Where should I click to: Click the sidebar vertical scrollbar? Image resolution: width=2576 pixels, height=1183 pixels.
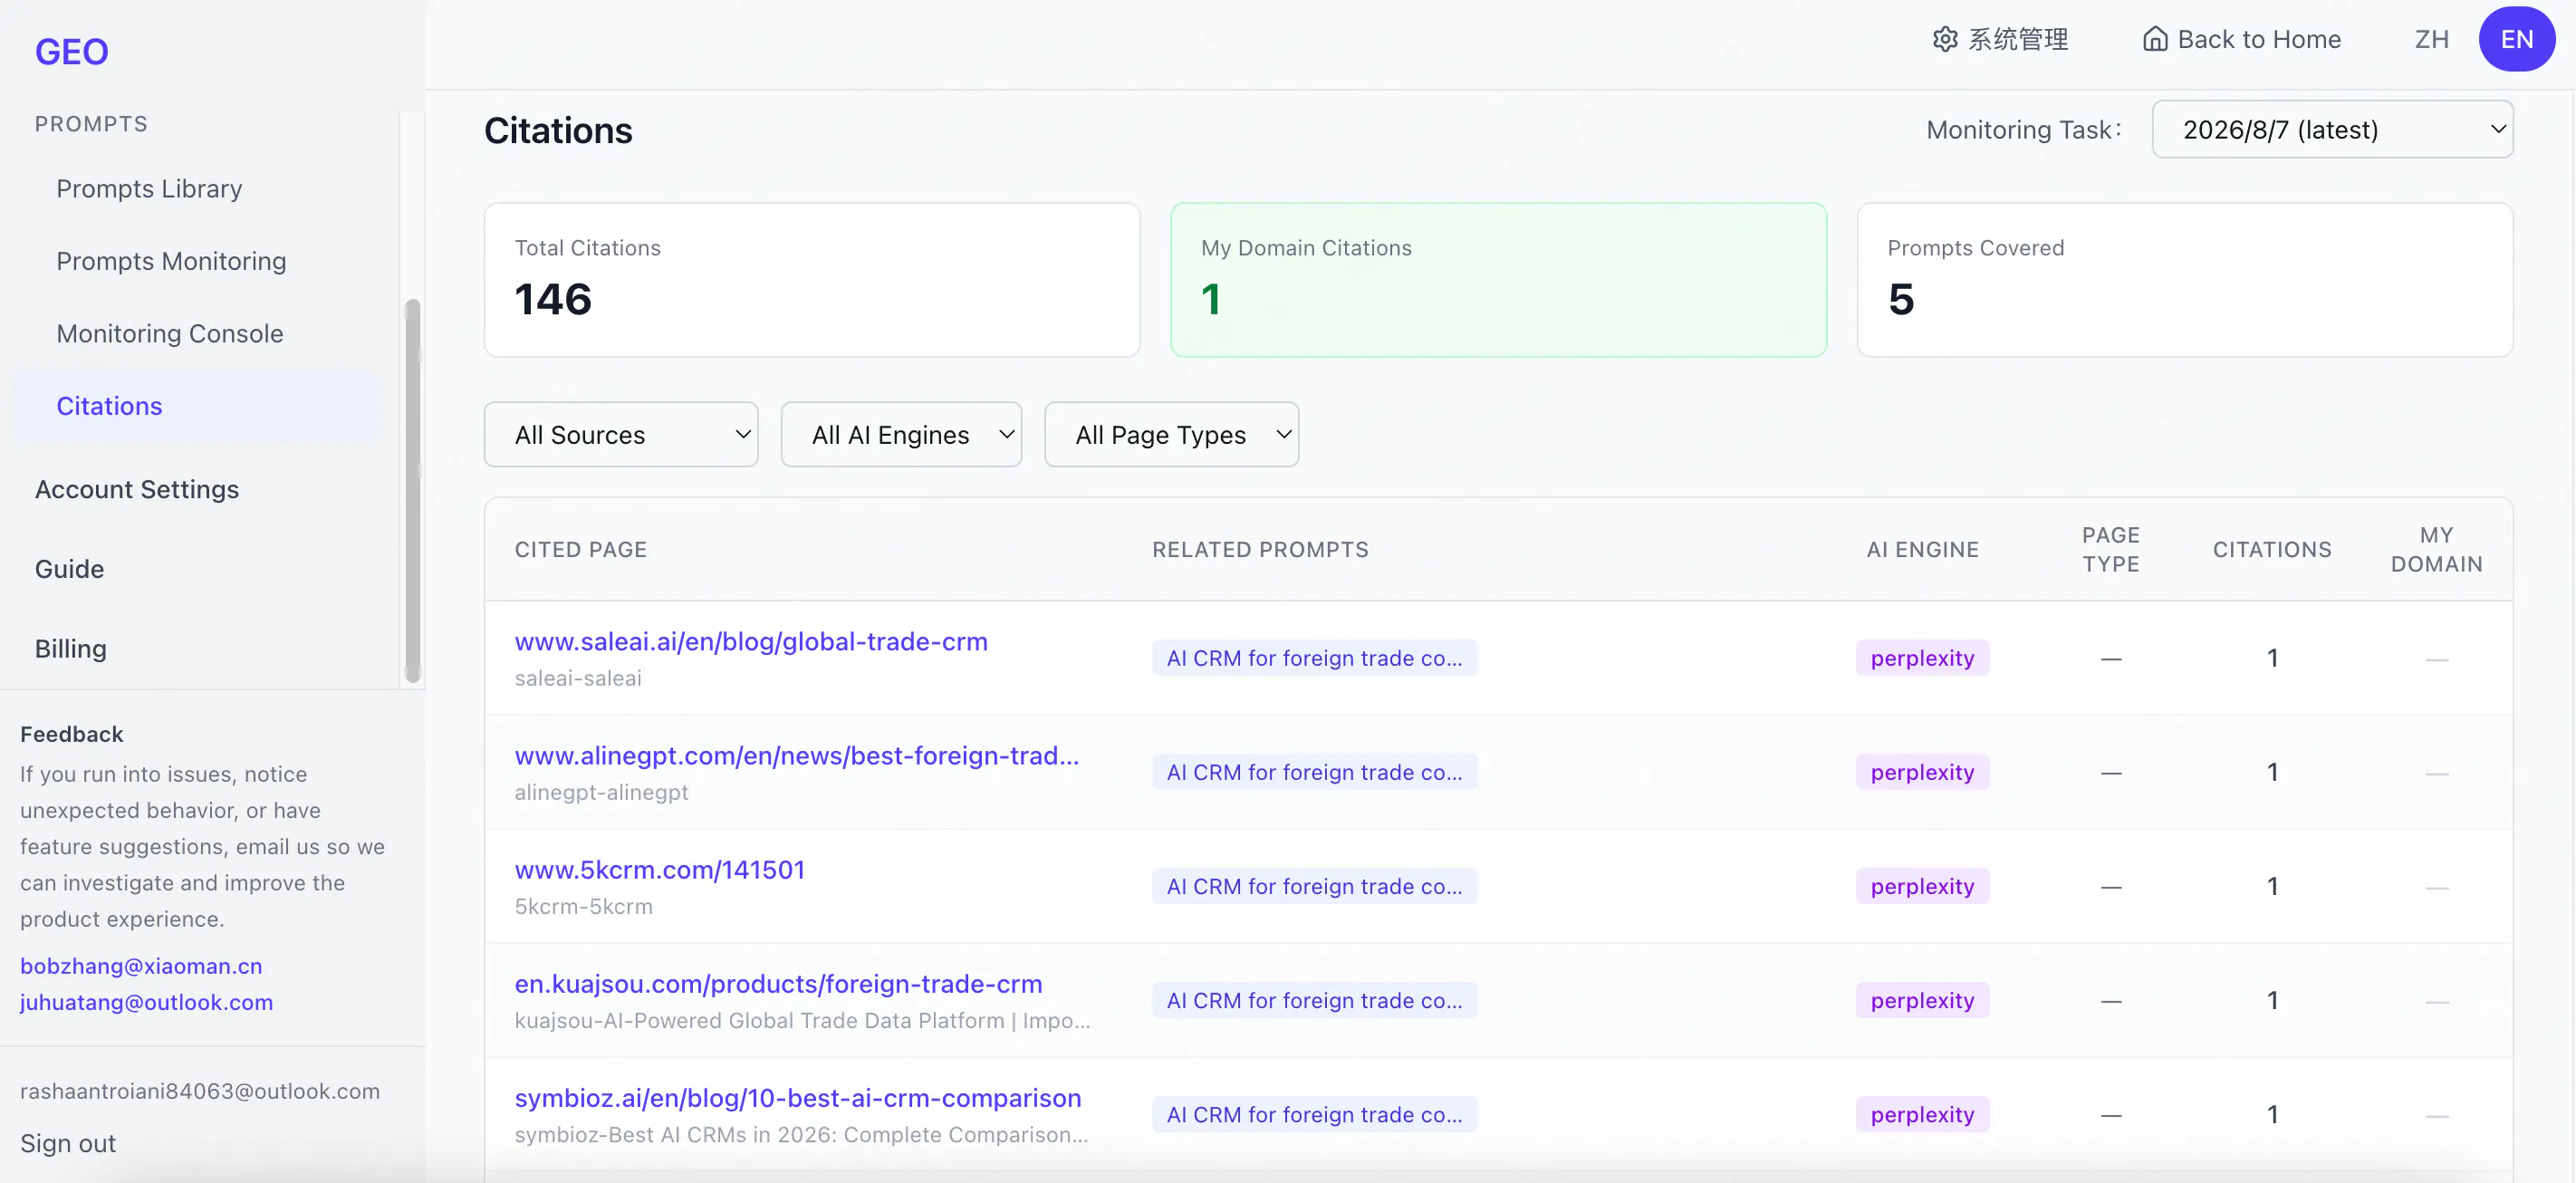point(412,490)
